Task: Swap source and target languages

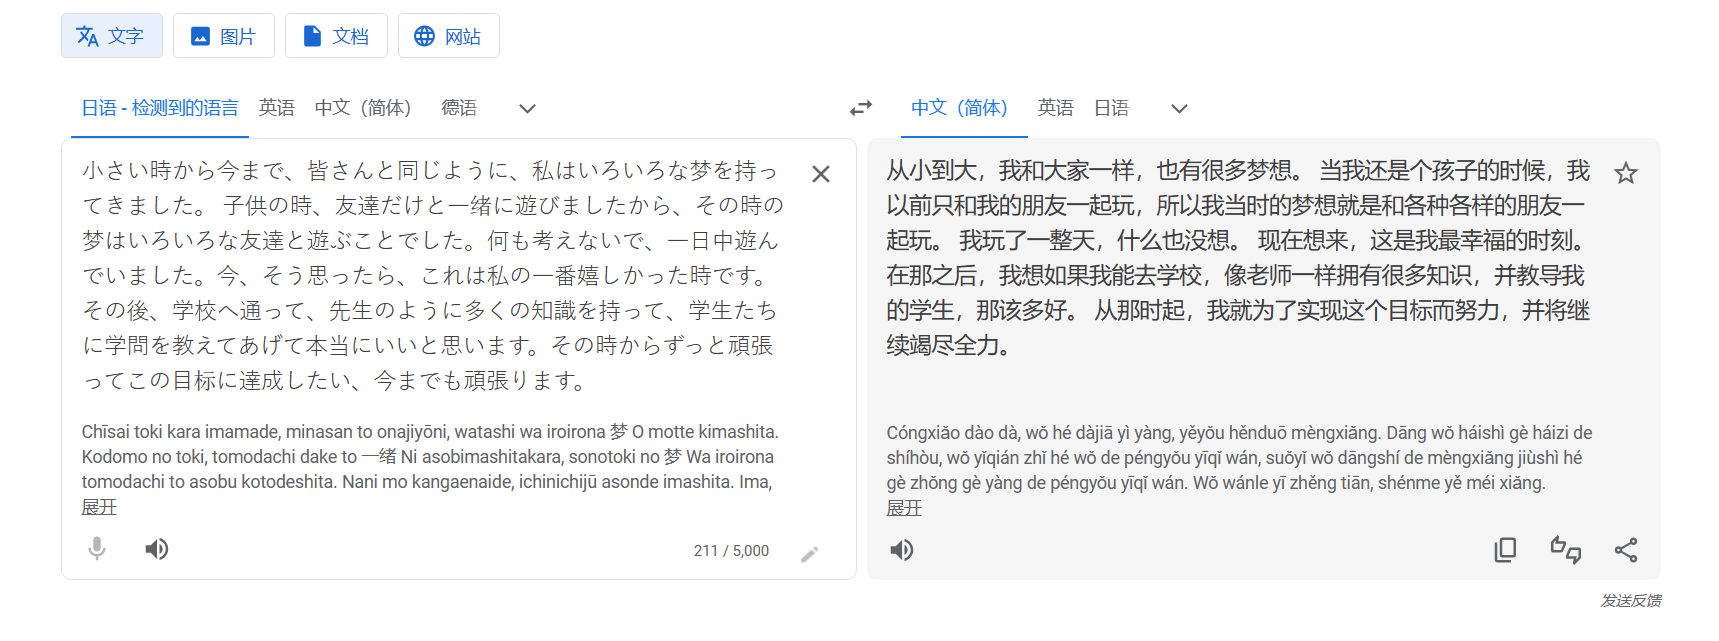Action: 861,108
